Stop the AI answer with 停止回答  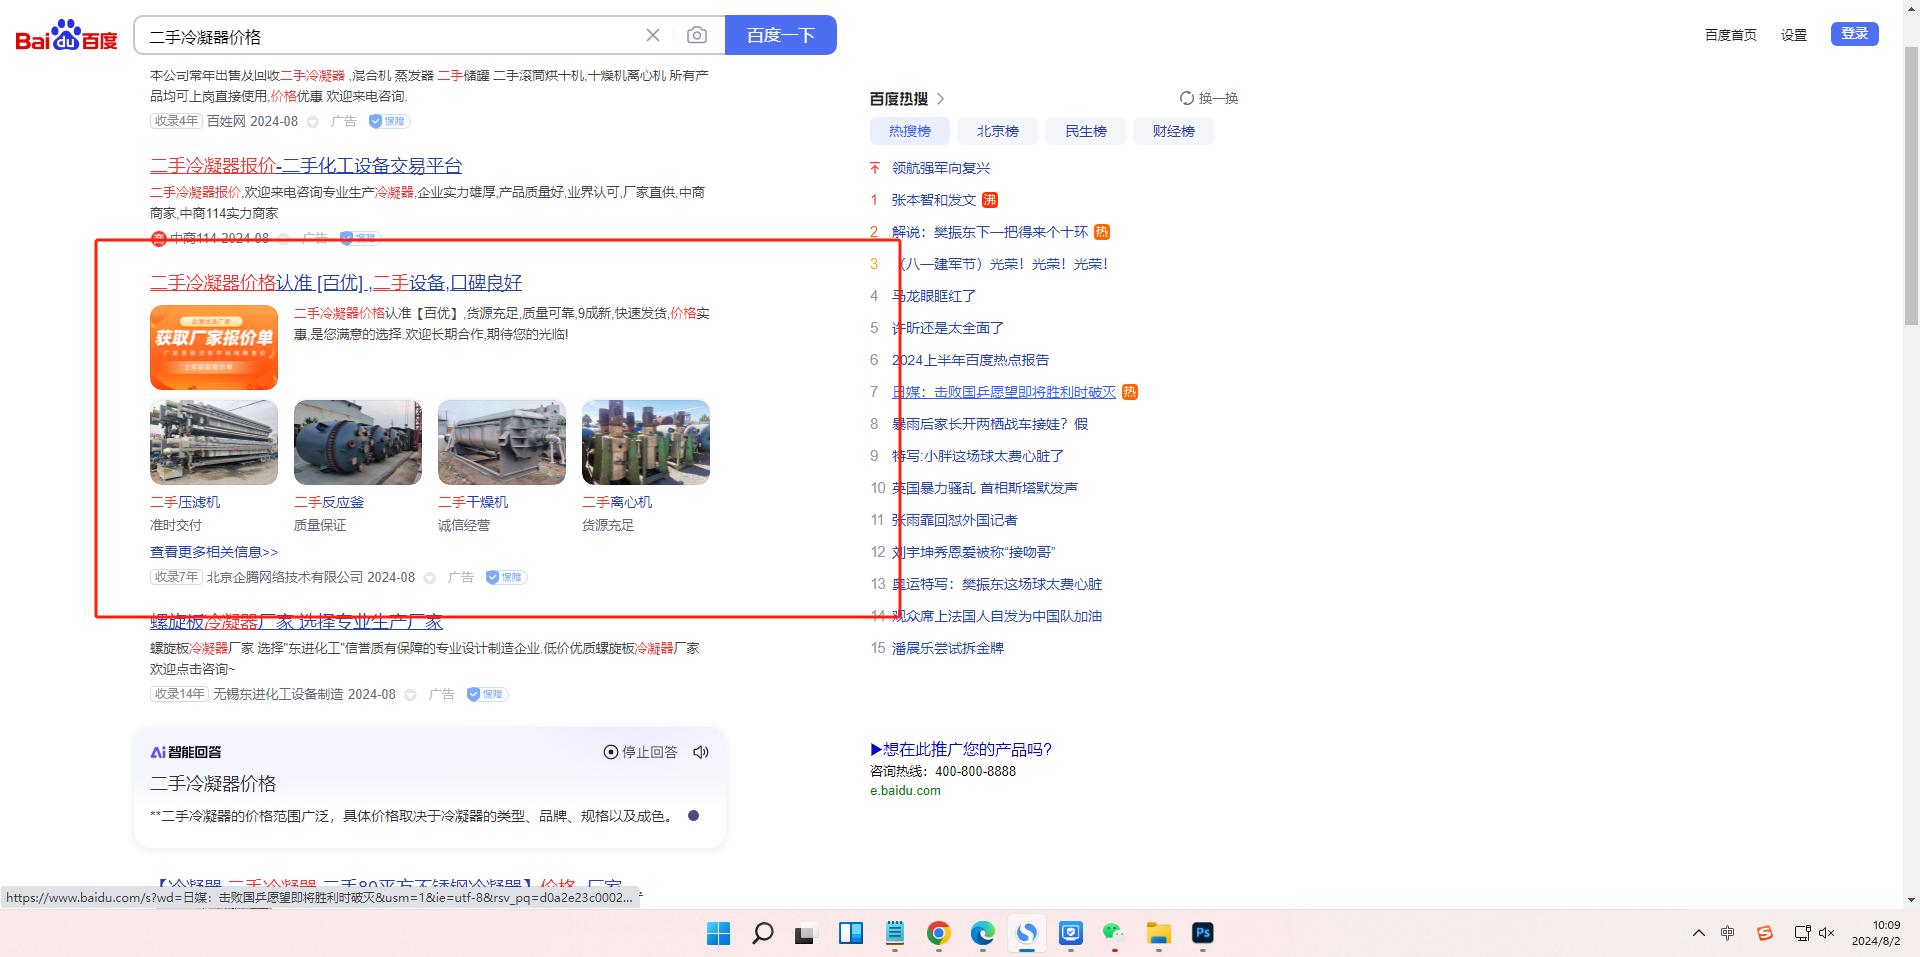[640, 752]
